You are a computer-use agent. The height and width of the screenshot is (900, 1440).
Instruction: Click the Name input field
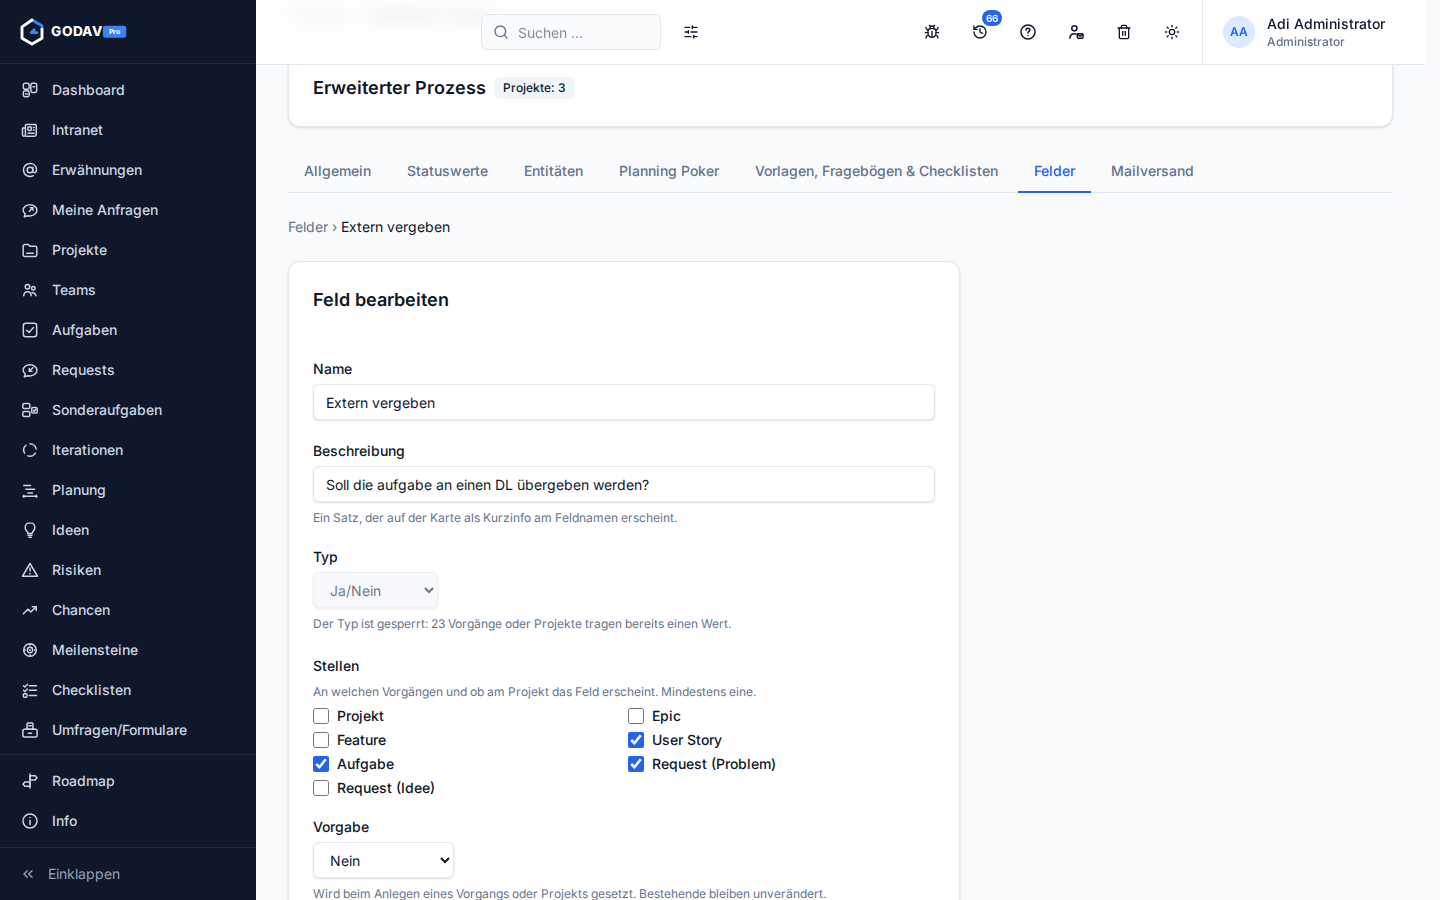click(x=624, y=403)
